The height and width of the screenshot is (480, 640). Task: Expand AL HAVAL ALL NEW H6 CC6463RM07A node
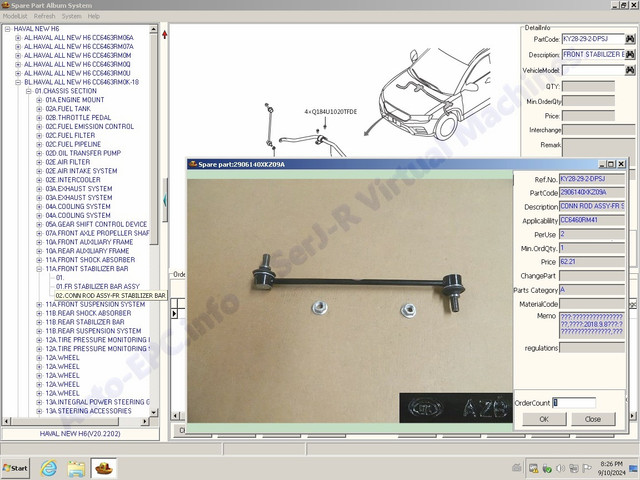[18, 47]
